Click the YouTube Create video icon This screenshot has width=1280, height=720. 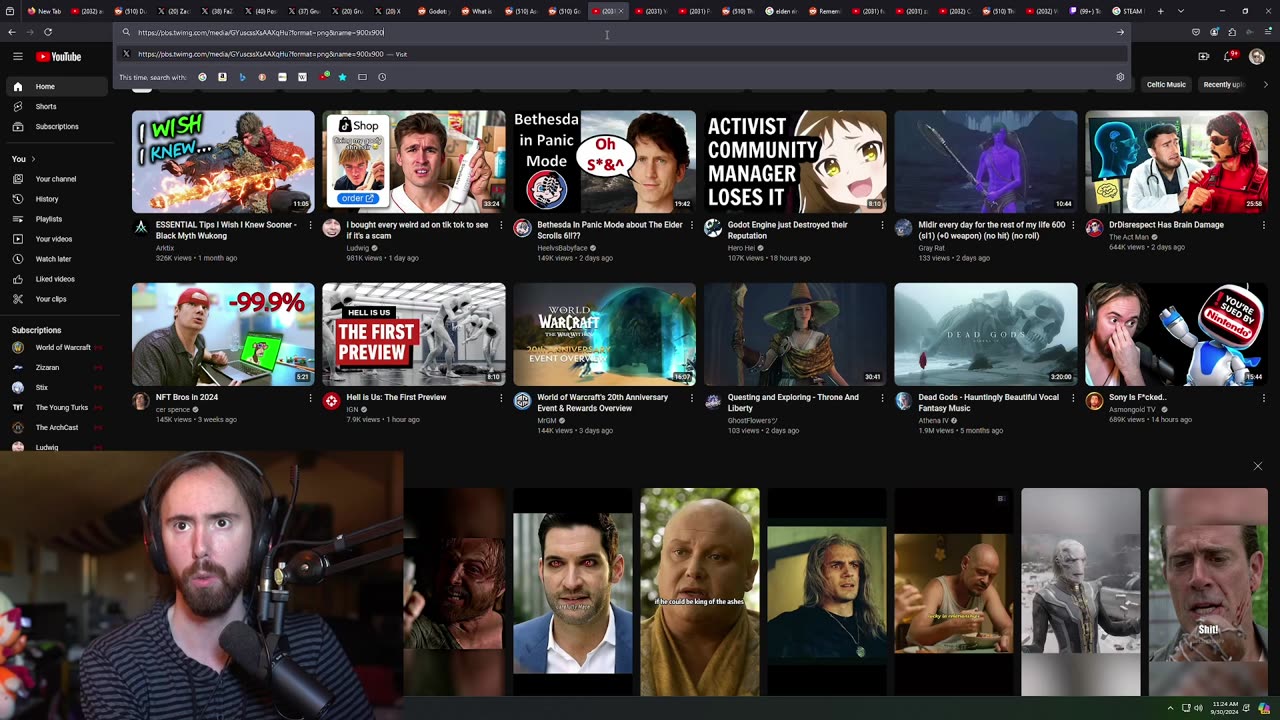1203,56
